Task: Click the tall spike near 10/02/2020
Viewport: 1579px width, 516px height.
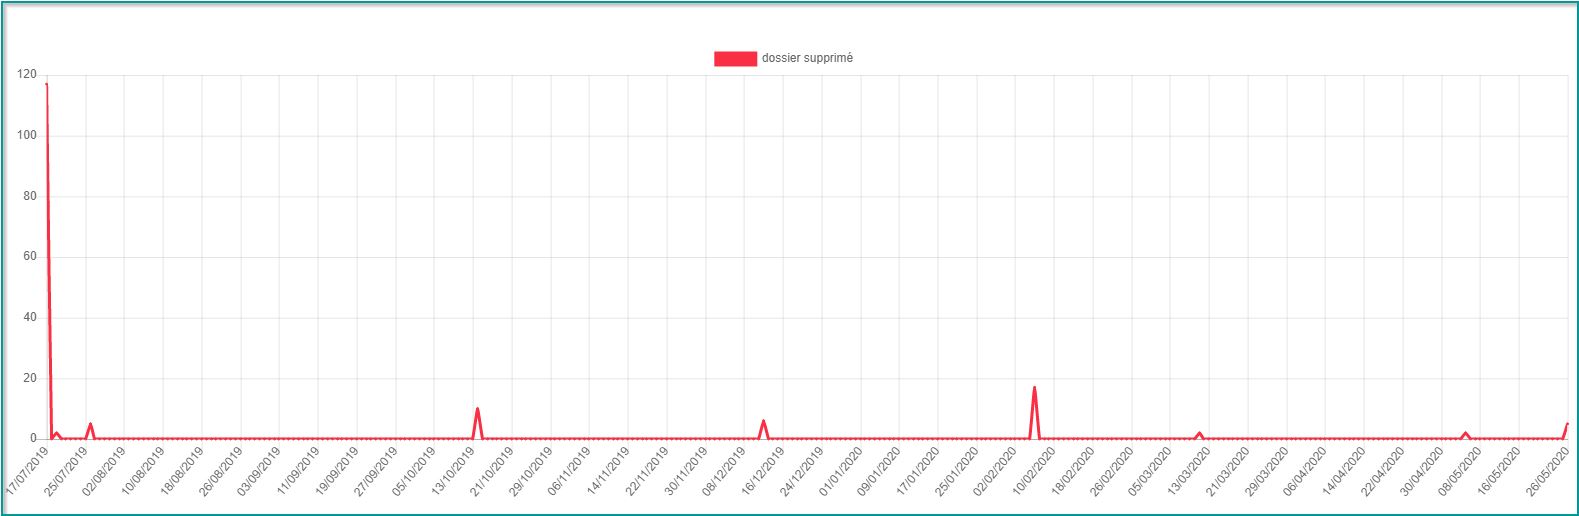Action: pyautogui.click(x=1034, y=387)
